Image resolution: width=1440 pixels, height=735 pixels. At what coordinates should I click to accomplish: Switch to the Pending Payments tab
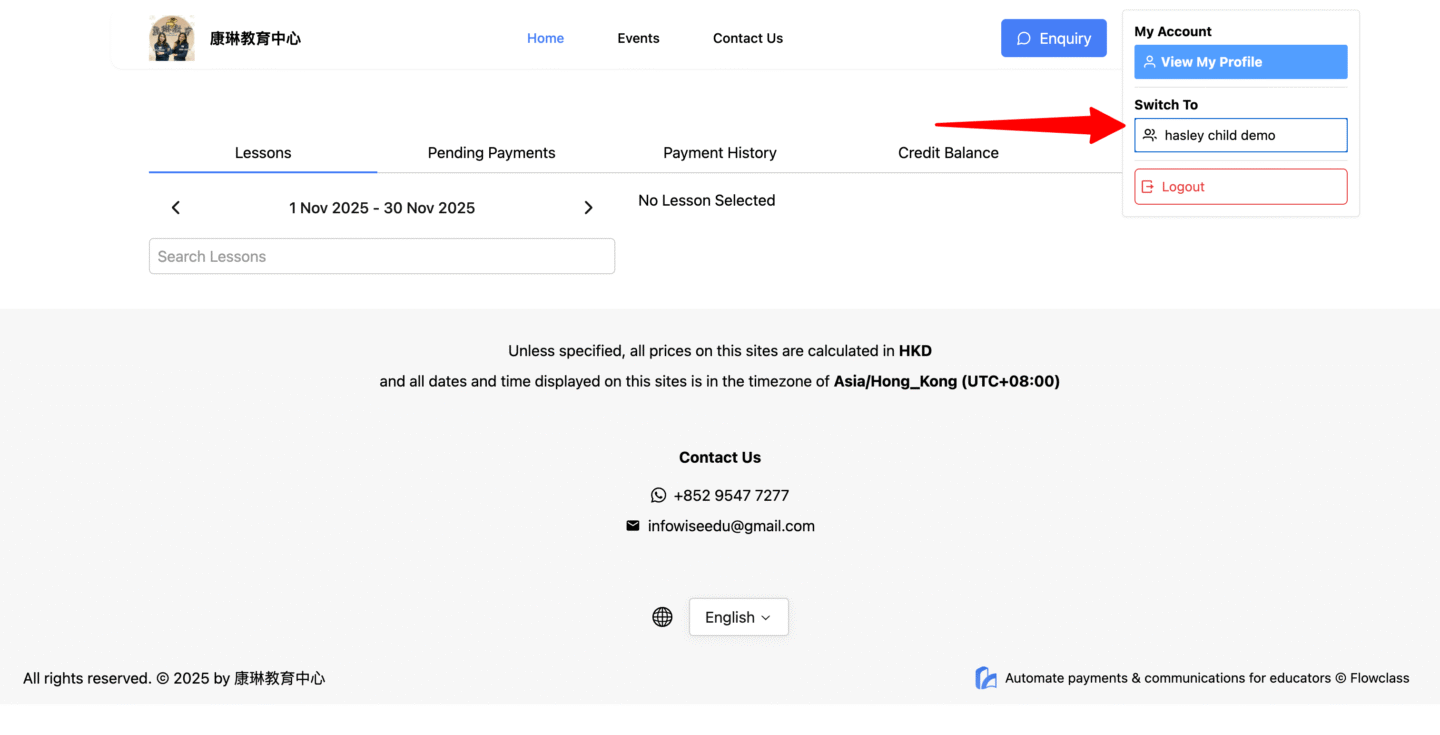(491, 153)
